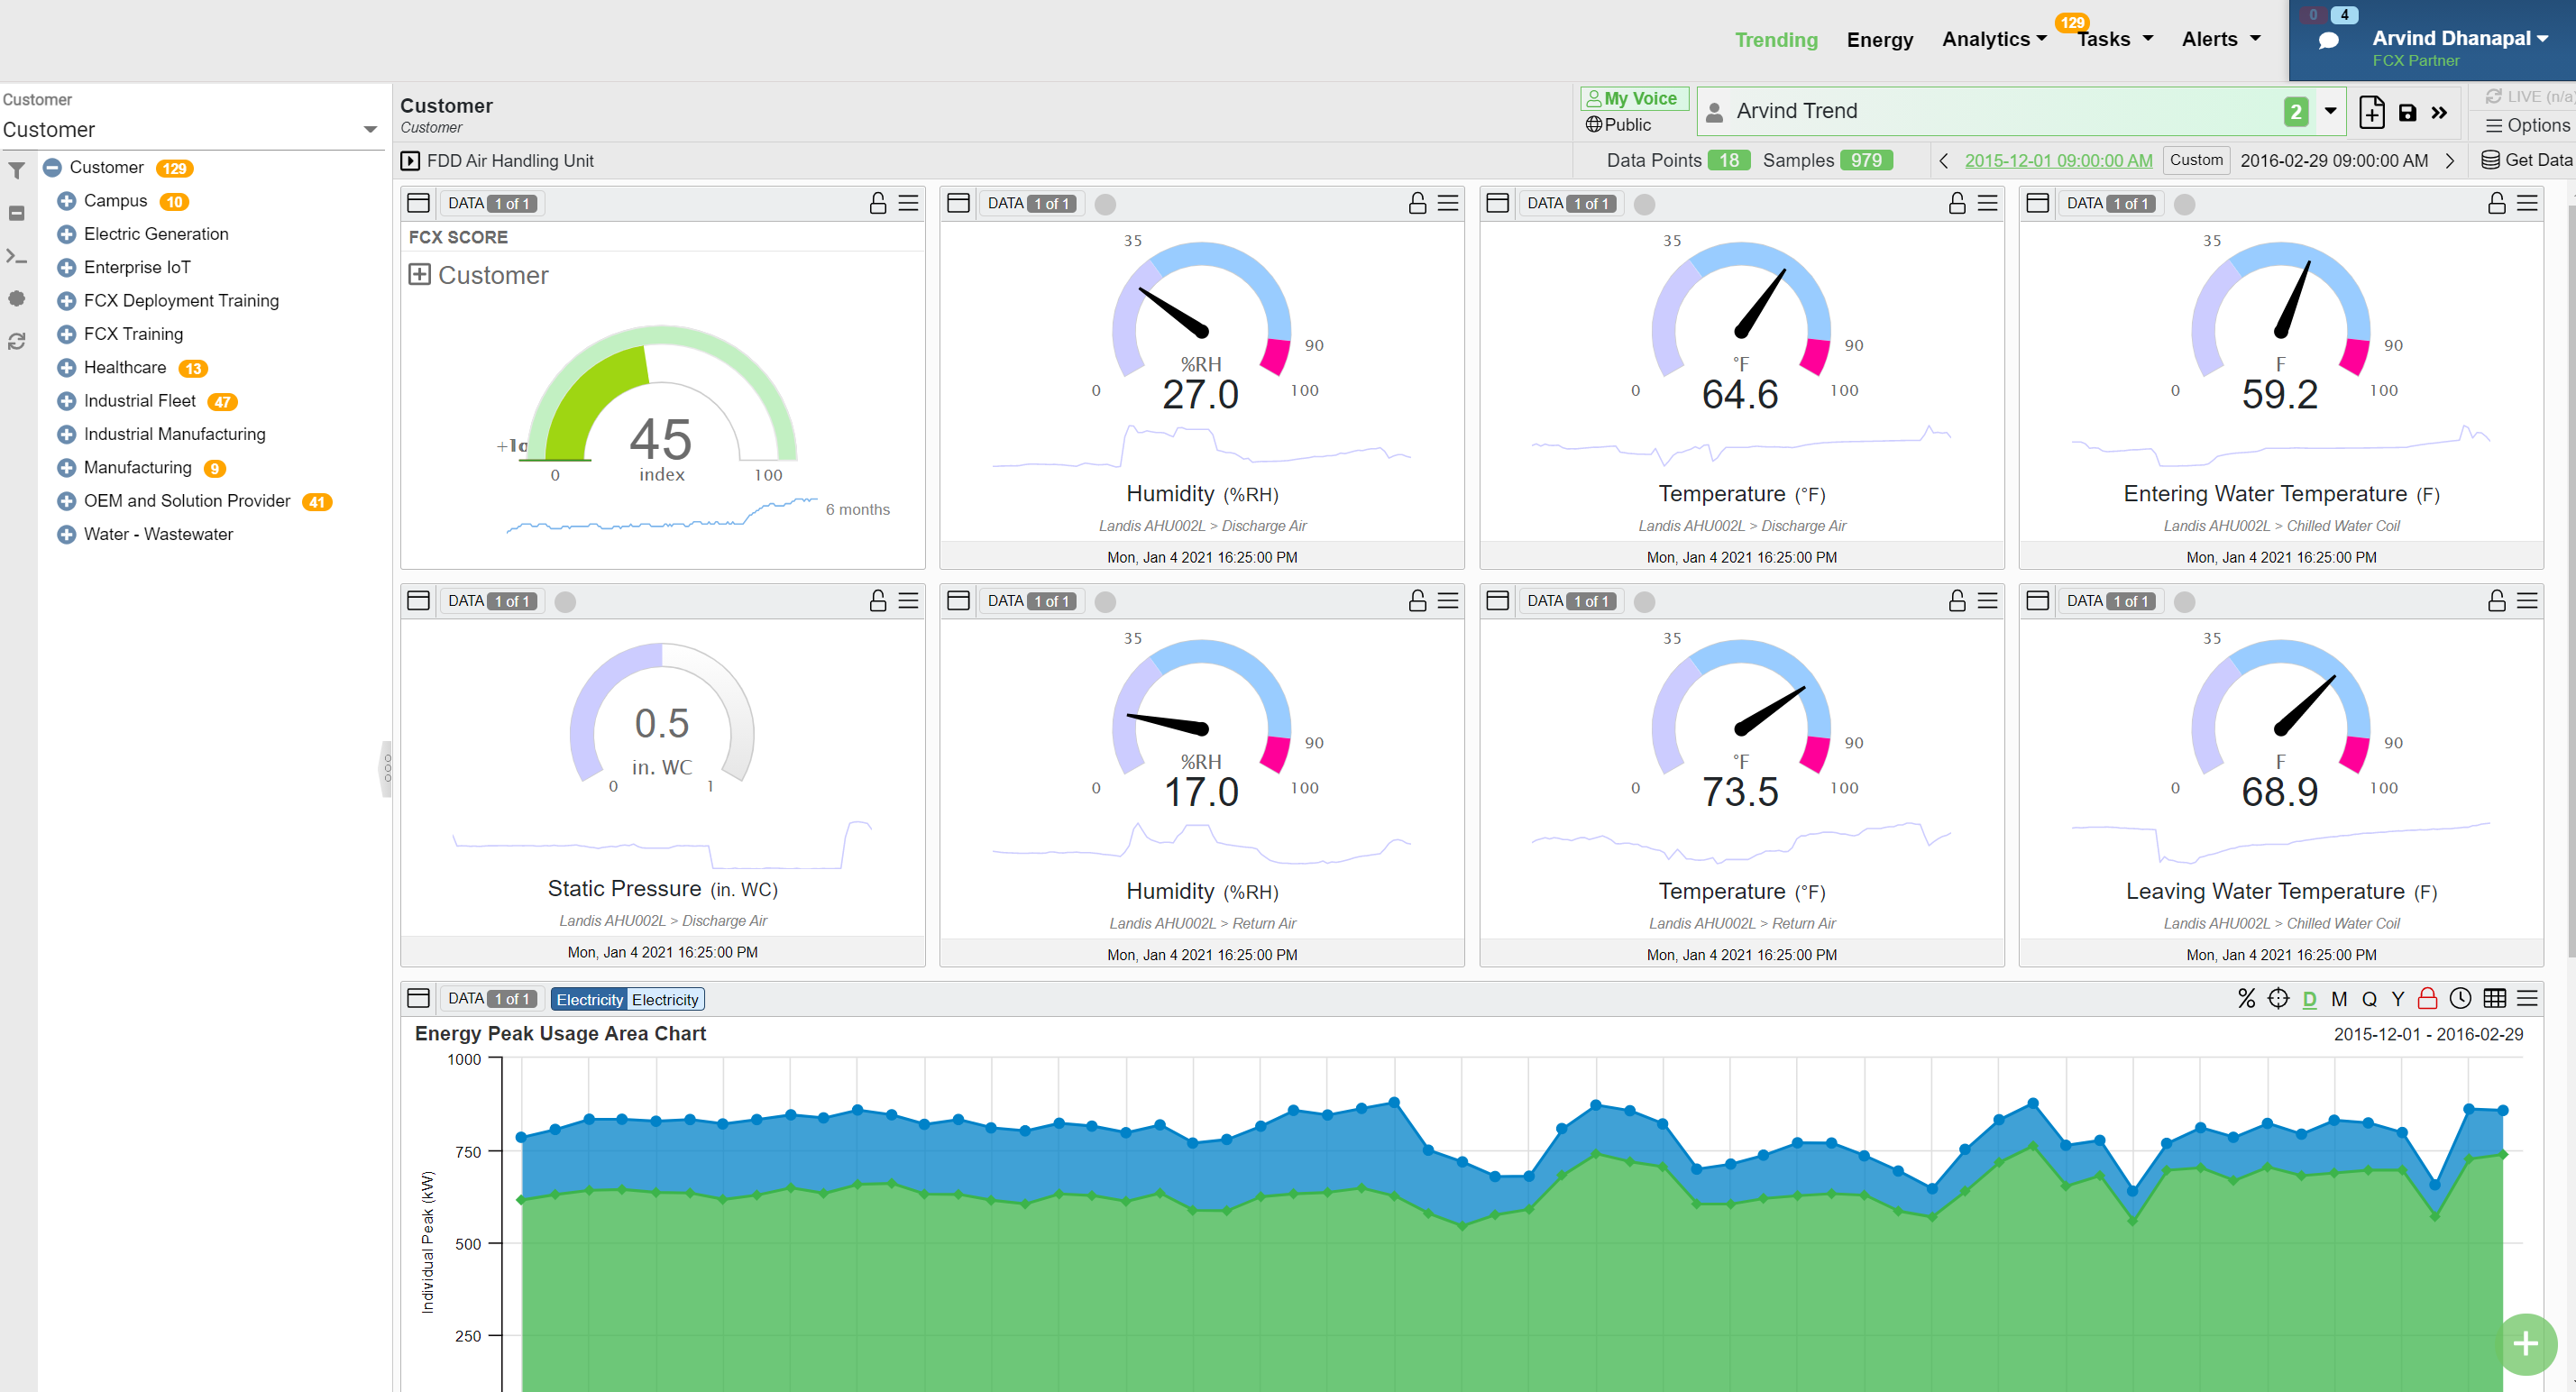Toggle the lock on Return Air Temperature panel

pos(1957,600)
